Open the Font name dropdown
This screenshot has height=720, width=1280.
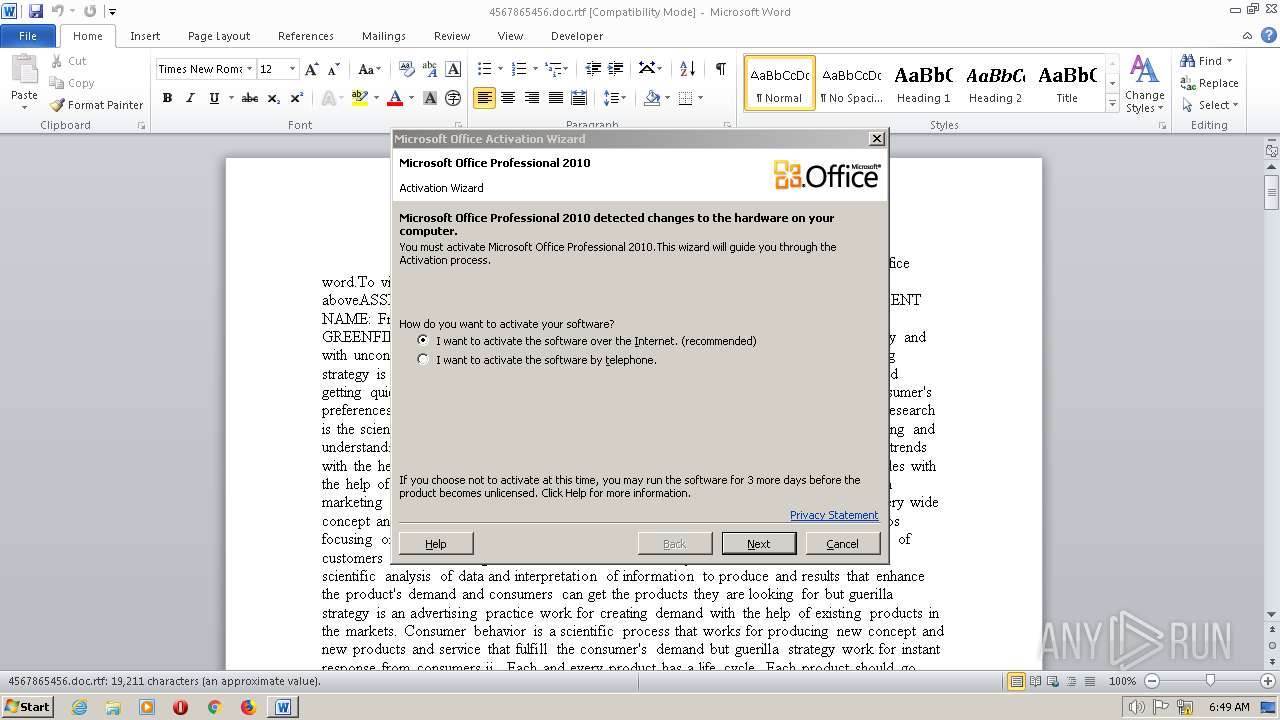coord(249,69)
